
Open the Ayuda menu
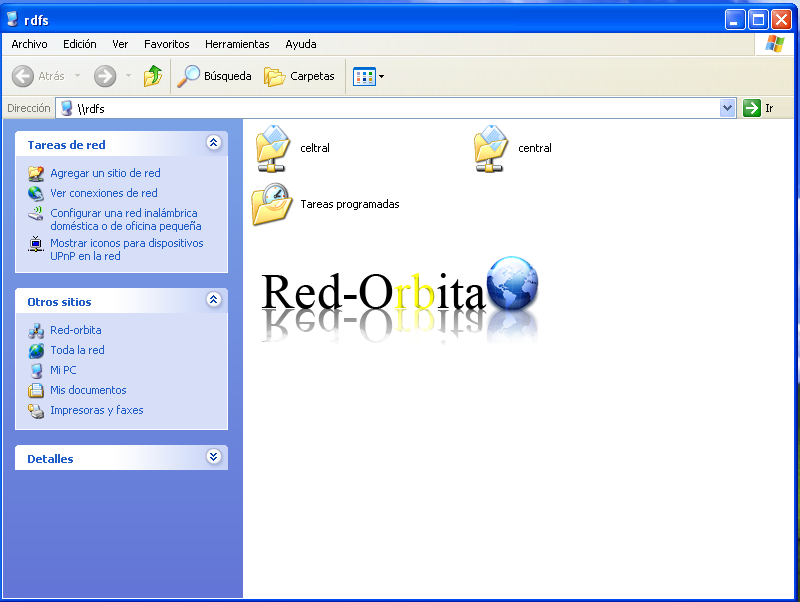tap(301, 44)
